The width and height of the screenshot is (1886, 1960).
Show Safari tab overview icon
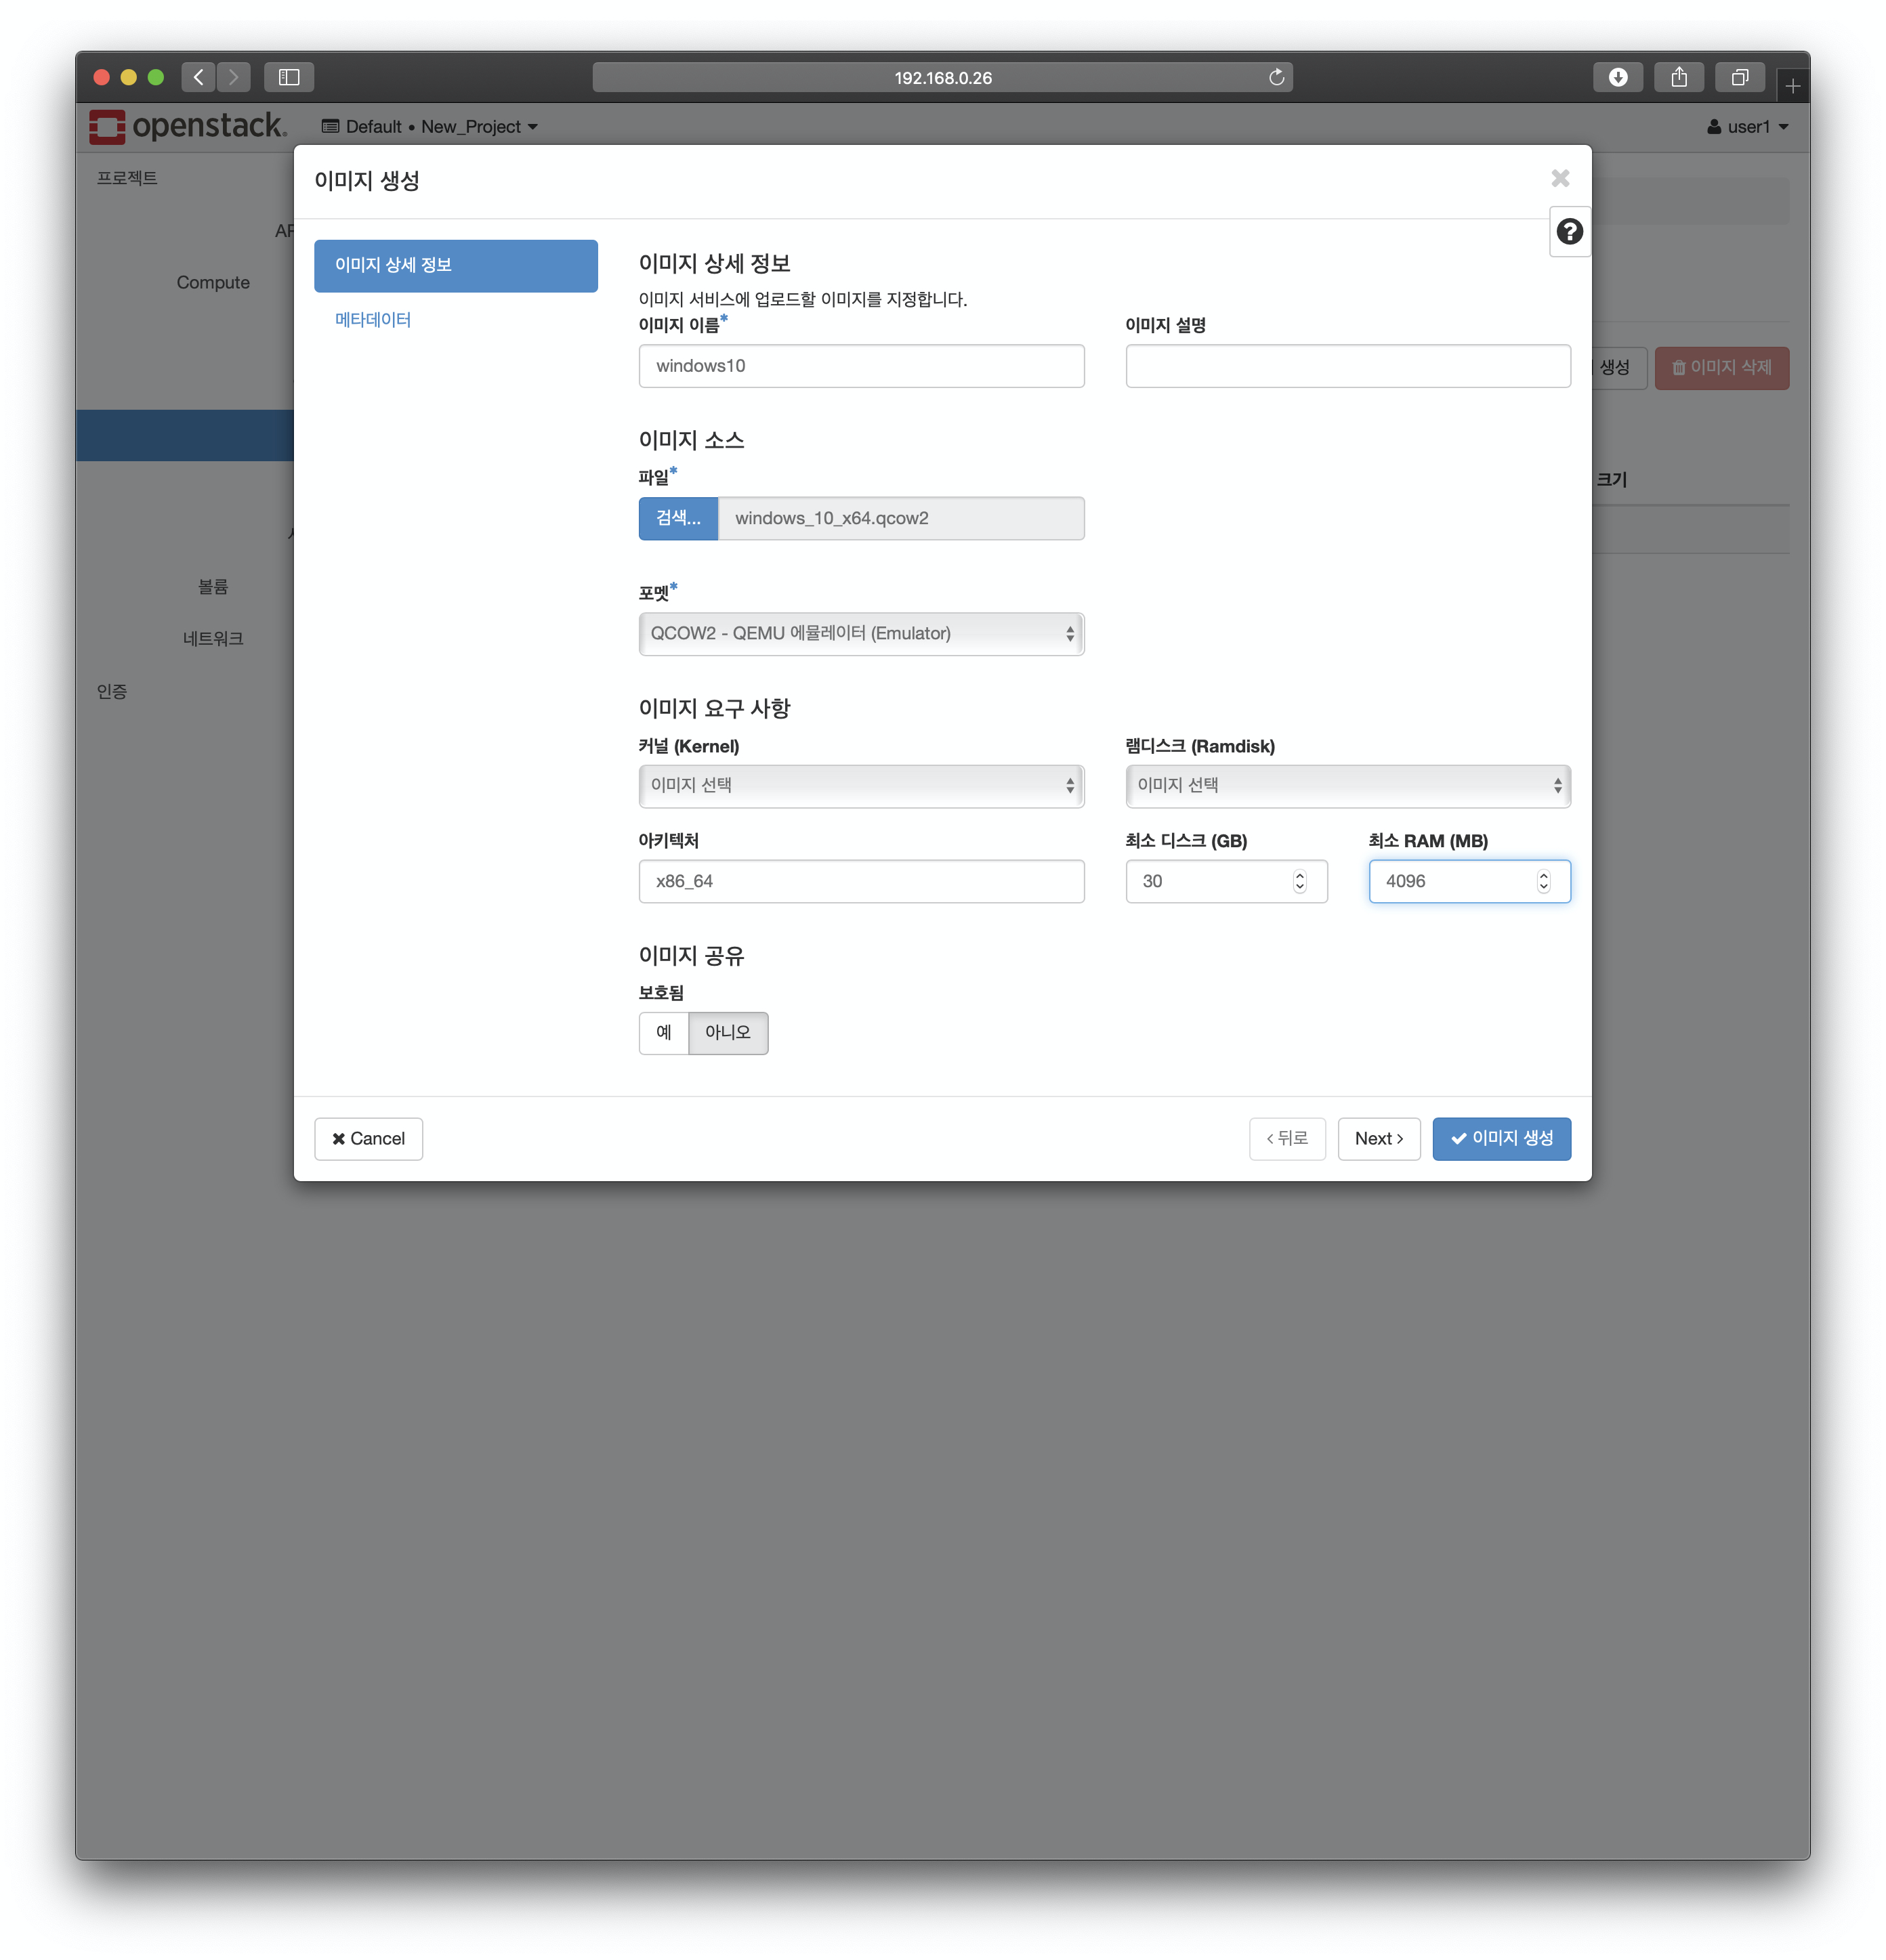[x=1739, y=77]
